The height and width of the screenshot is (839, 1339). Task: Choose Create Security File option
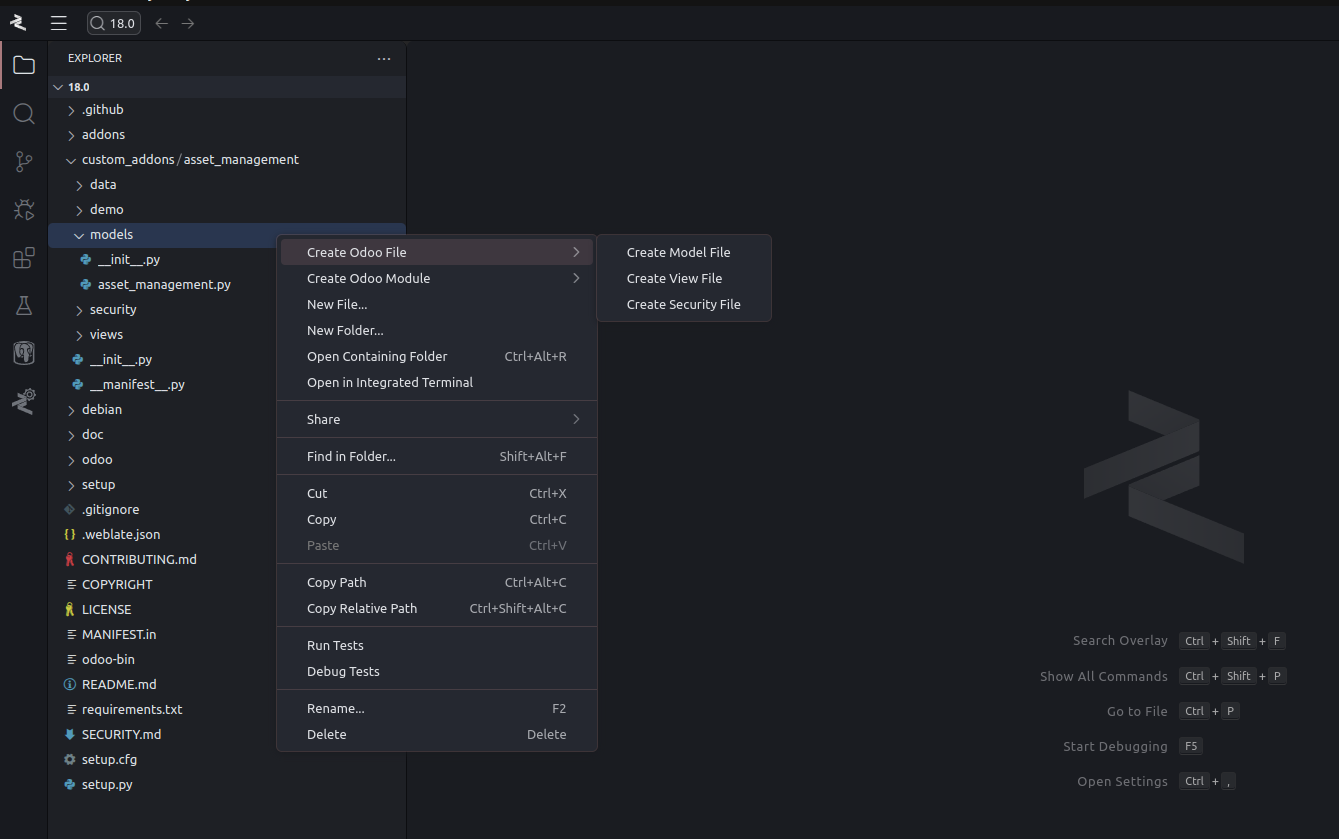click(x=683, y=305)
